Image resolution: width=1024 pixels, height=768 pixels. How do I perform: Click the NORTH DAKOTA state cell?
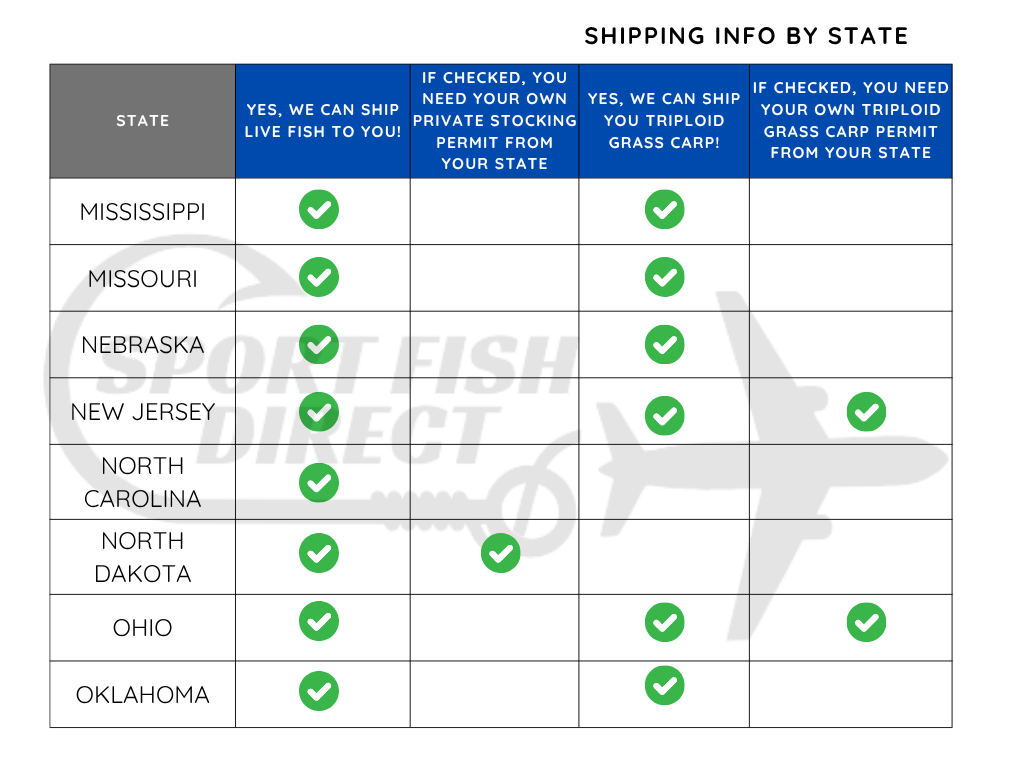coord(143,557)
